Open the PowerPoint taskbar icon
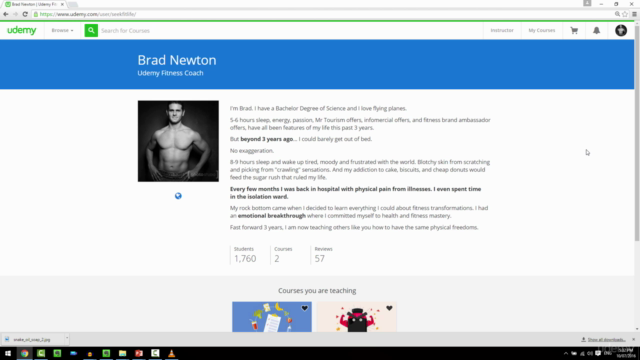The width and height of the screenshot is (640, 360). point(139,353)
